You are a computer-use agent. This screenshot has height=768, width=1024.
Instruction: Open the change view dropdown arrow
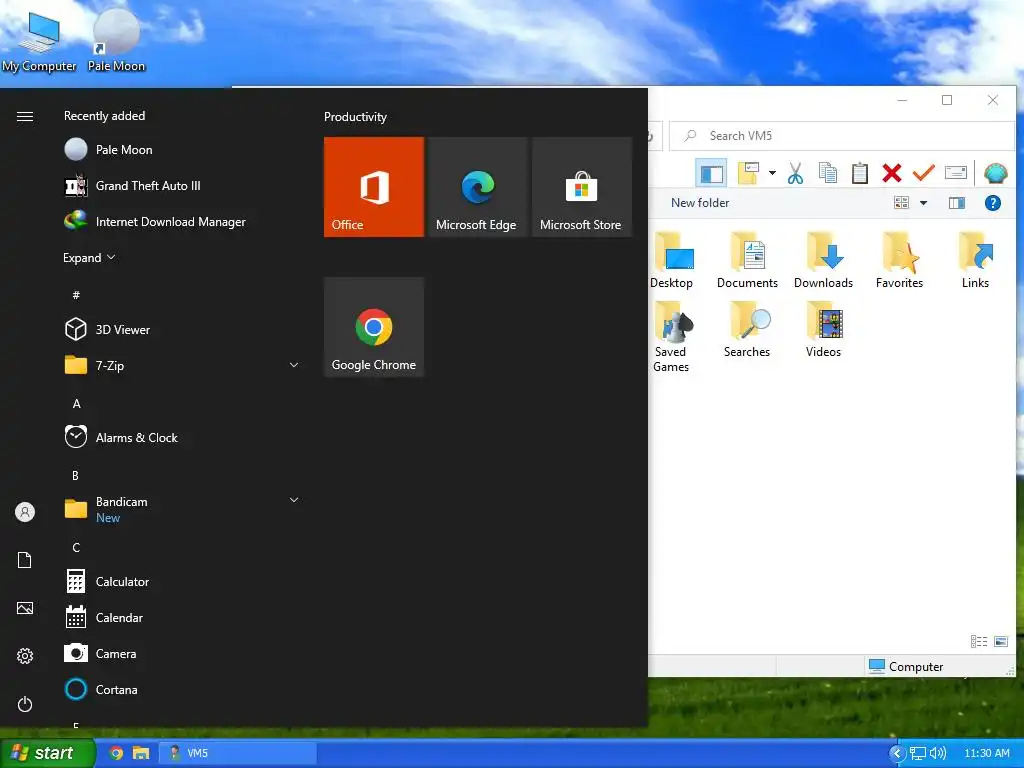923,203
